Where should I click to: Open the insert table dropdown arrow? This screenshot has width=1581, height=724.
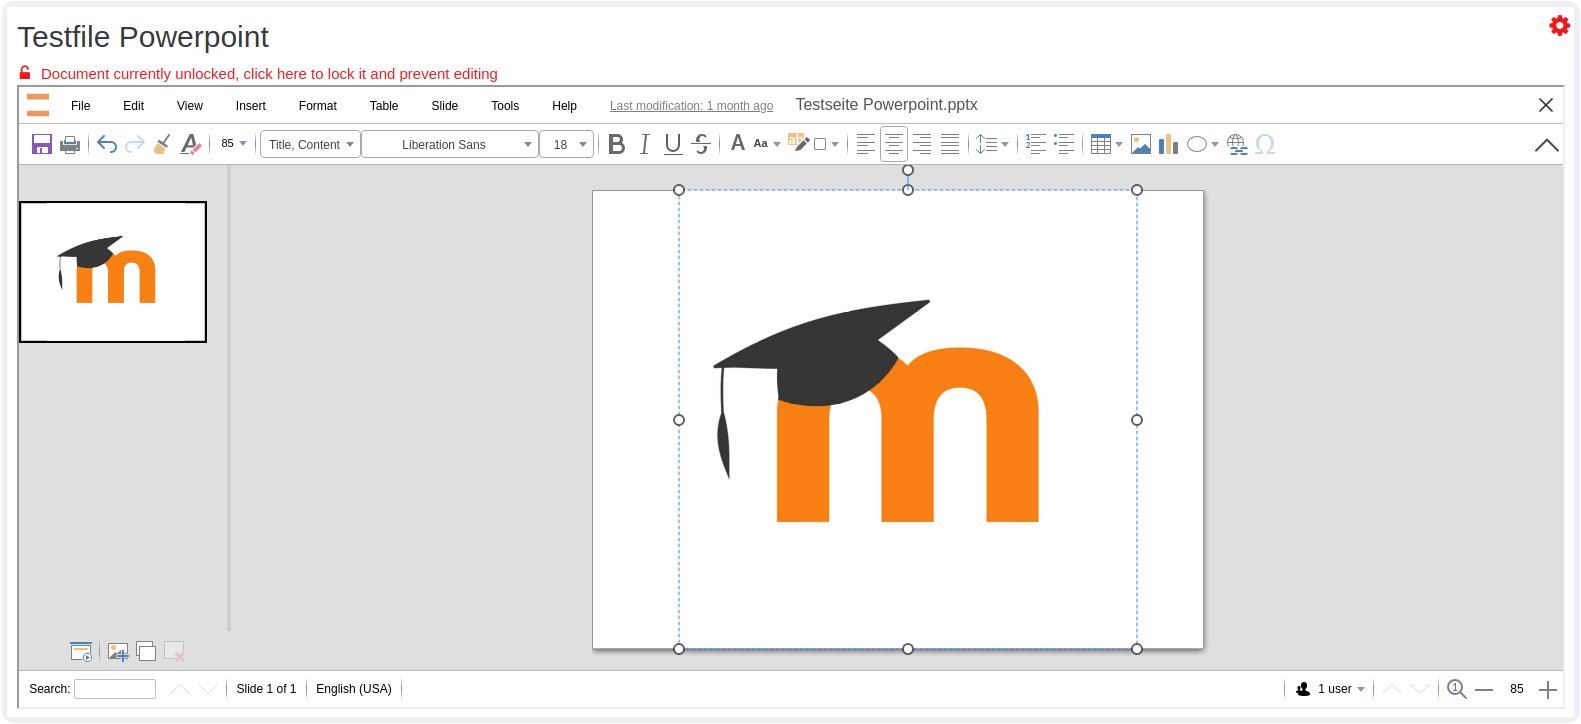click(1119, 144)
